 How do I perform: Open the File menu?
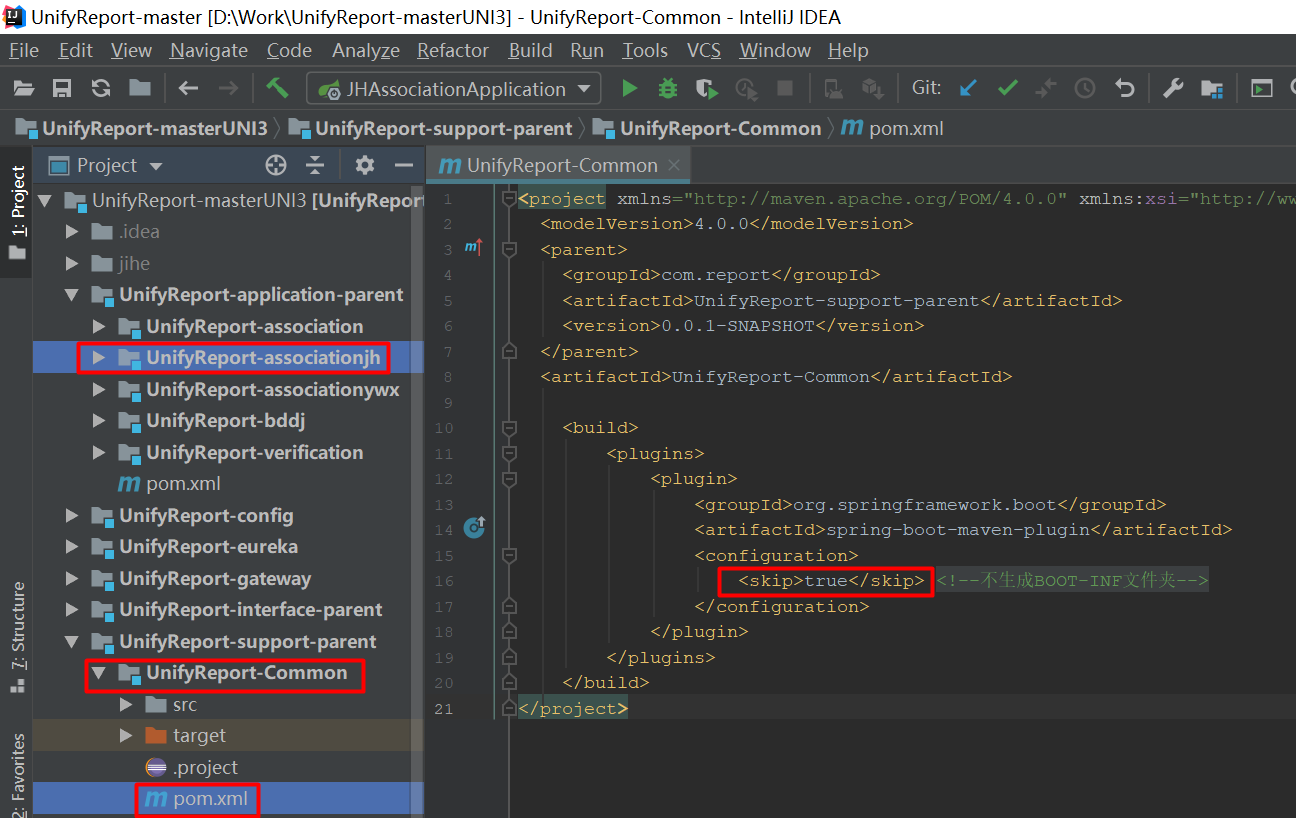(23, 50)
